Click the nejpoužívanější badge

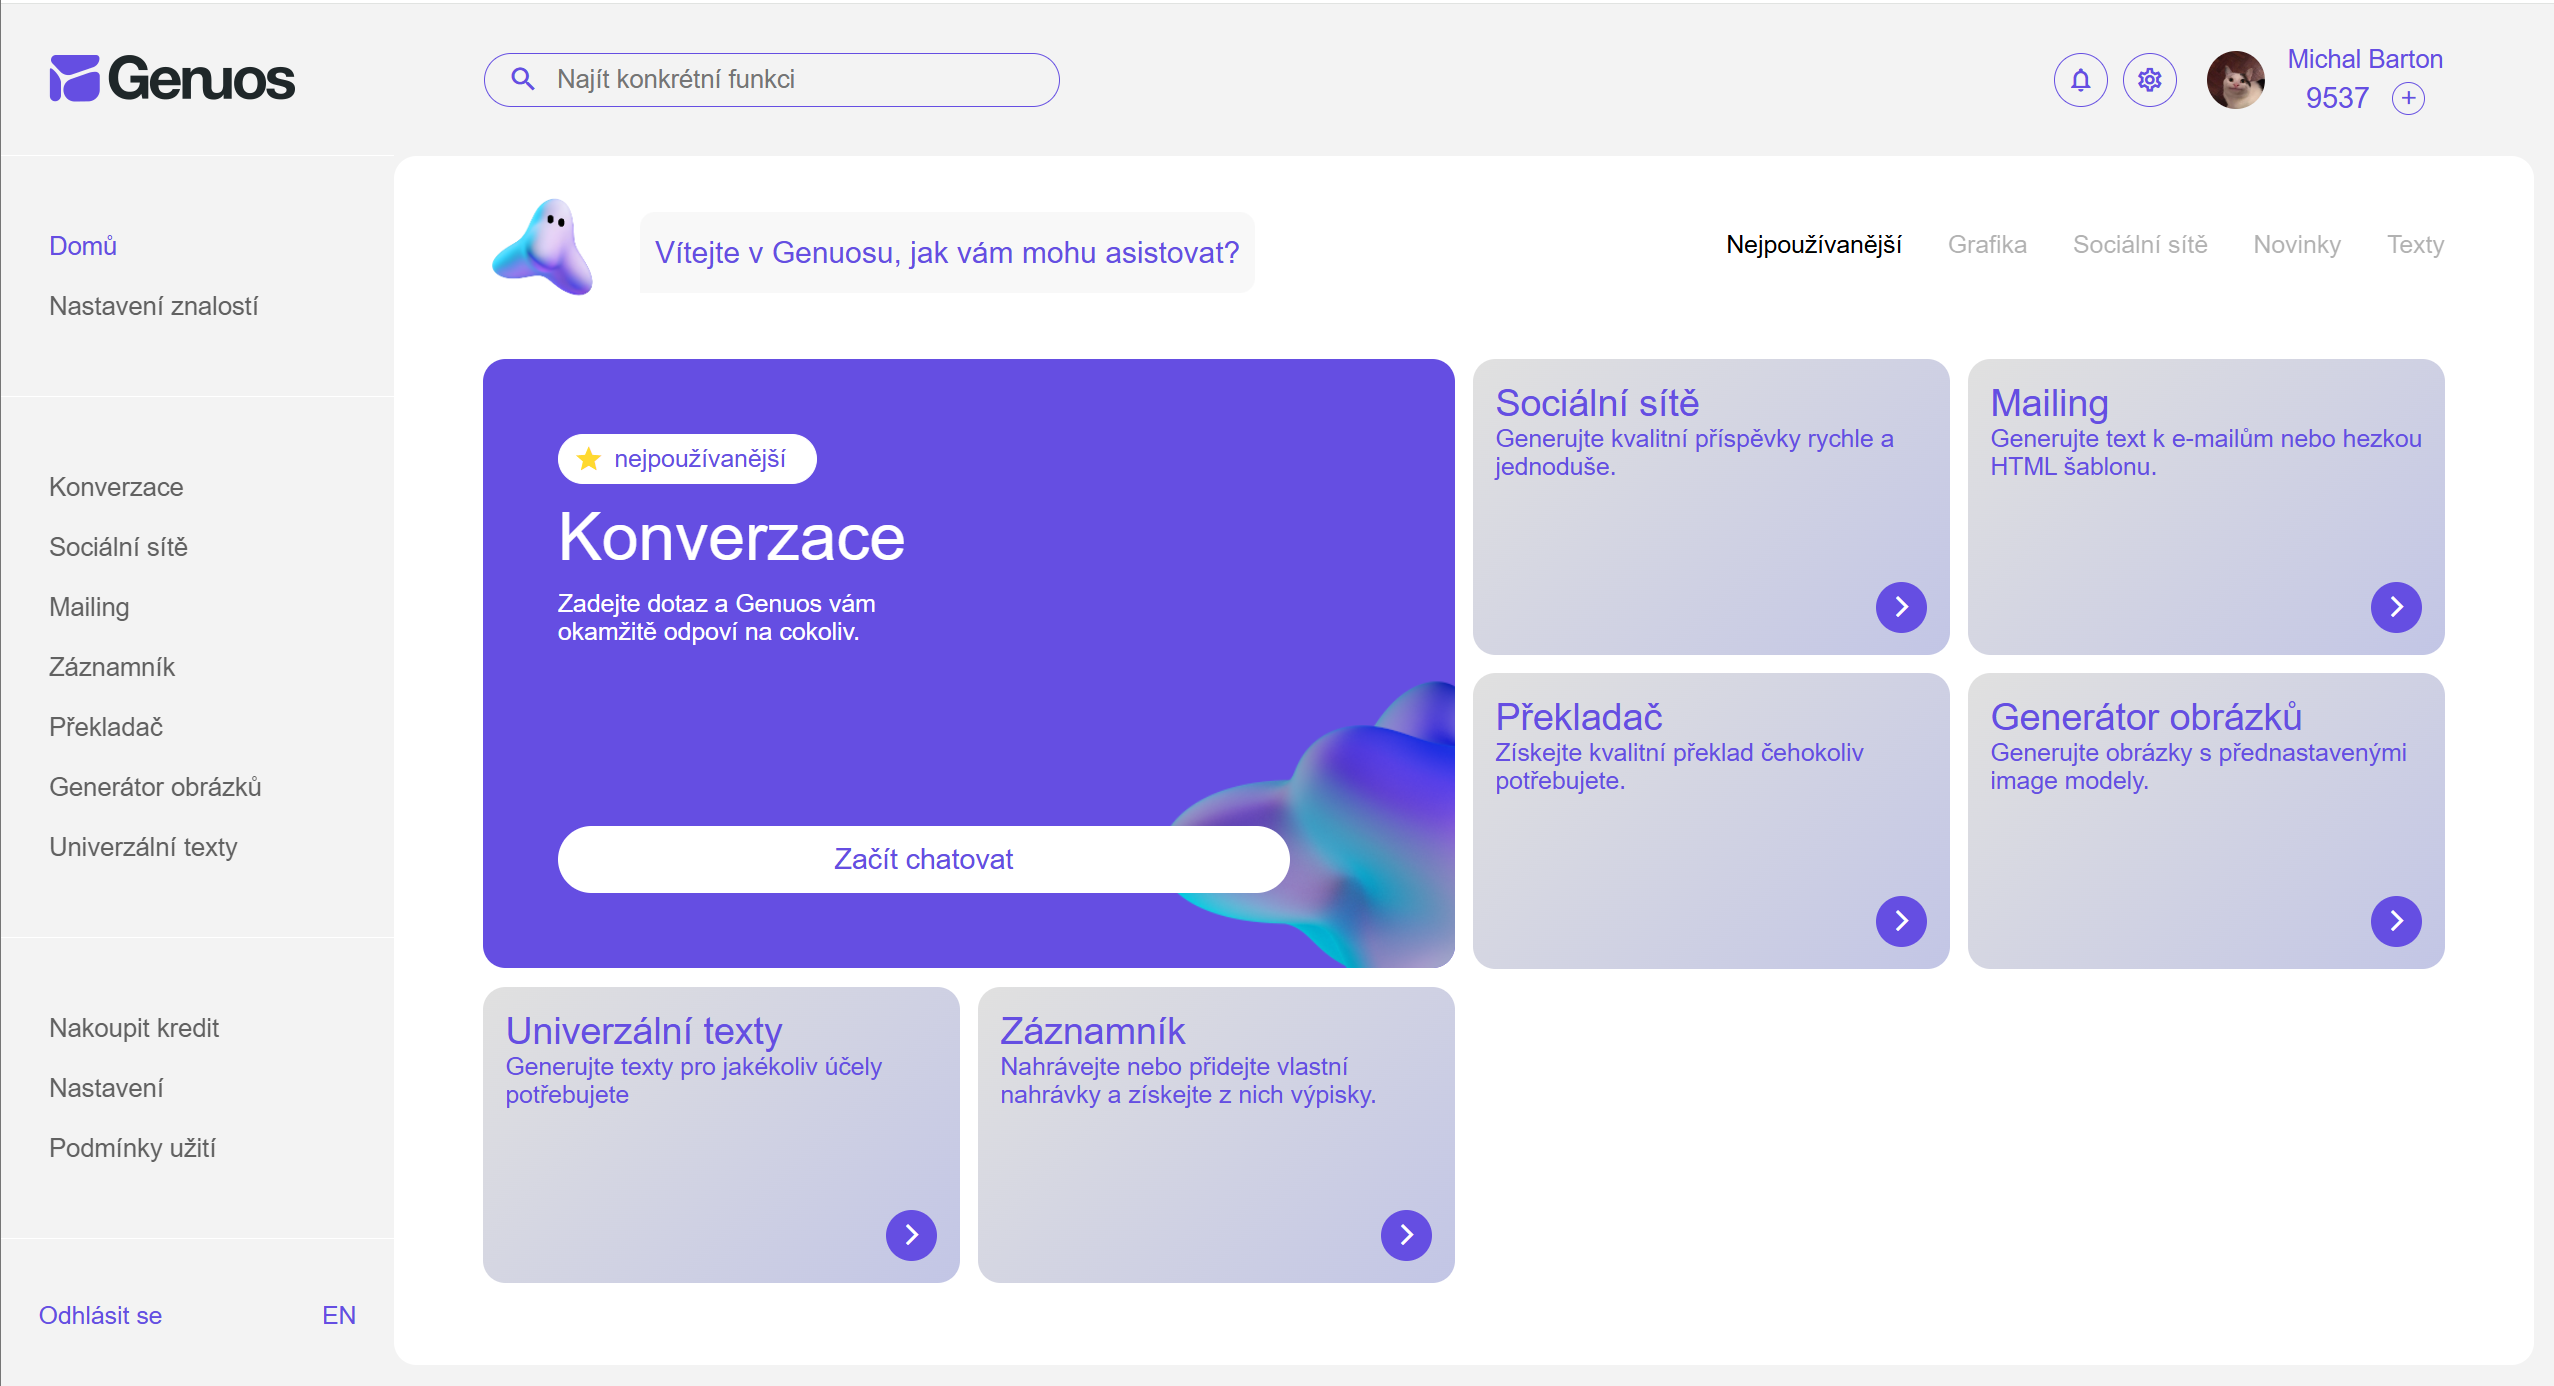click(x=687, y=459)
